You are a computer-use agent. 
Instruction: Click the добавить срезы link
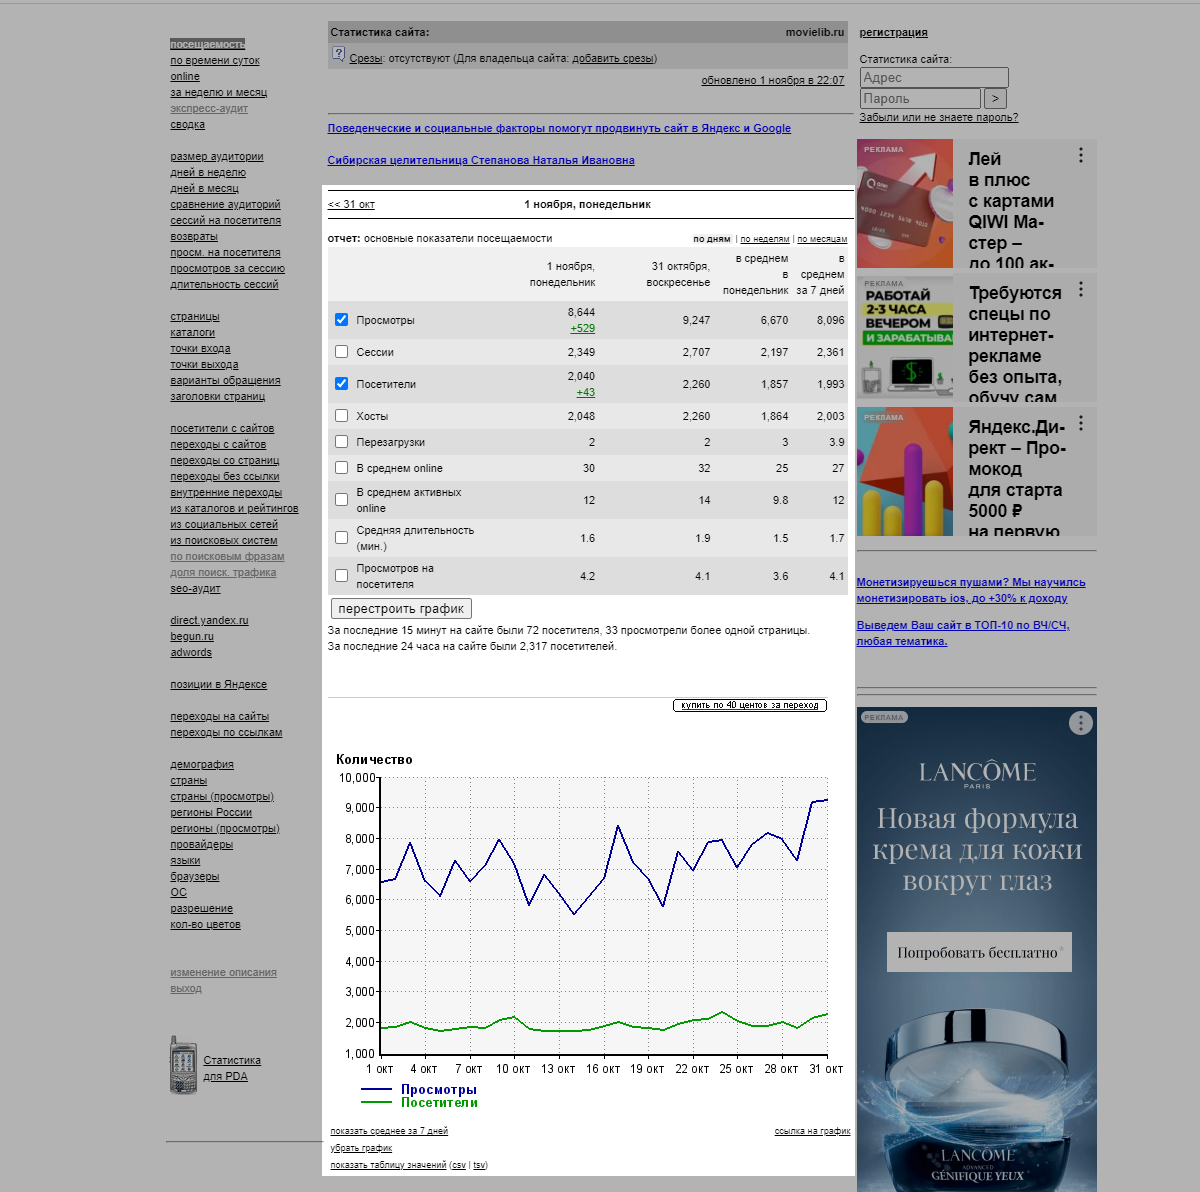613,59
